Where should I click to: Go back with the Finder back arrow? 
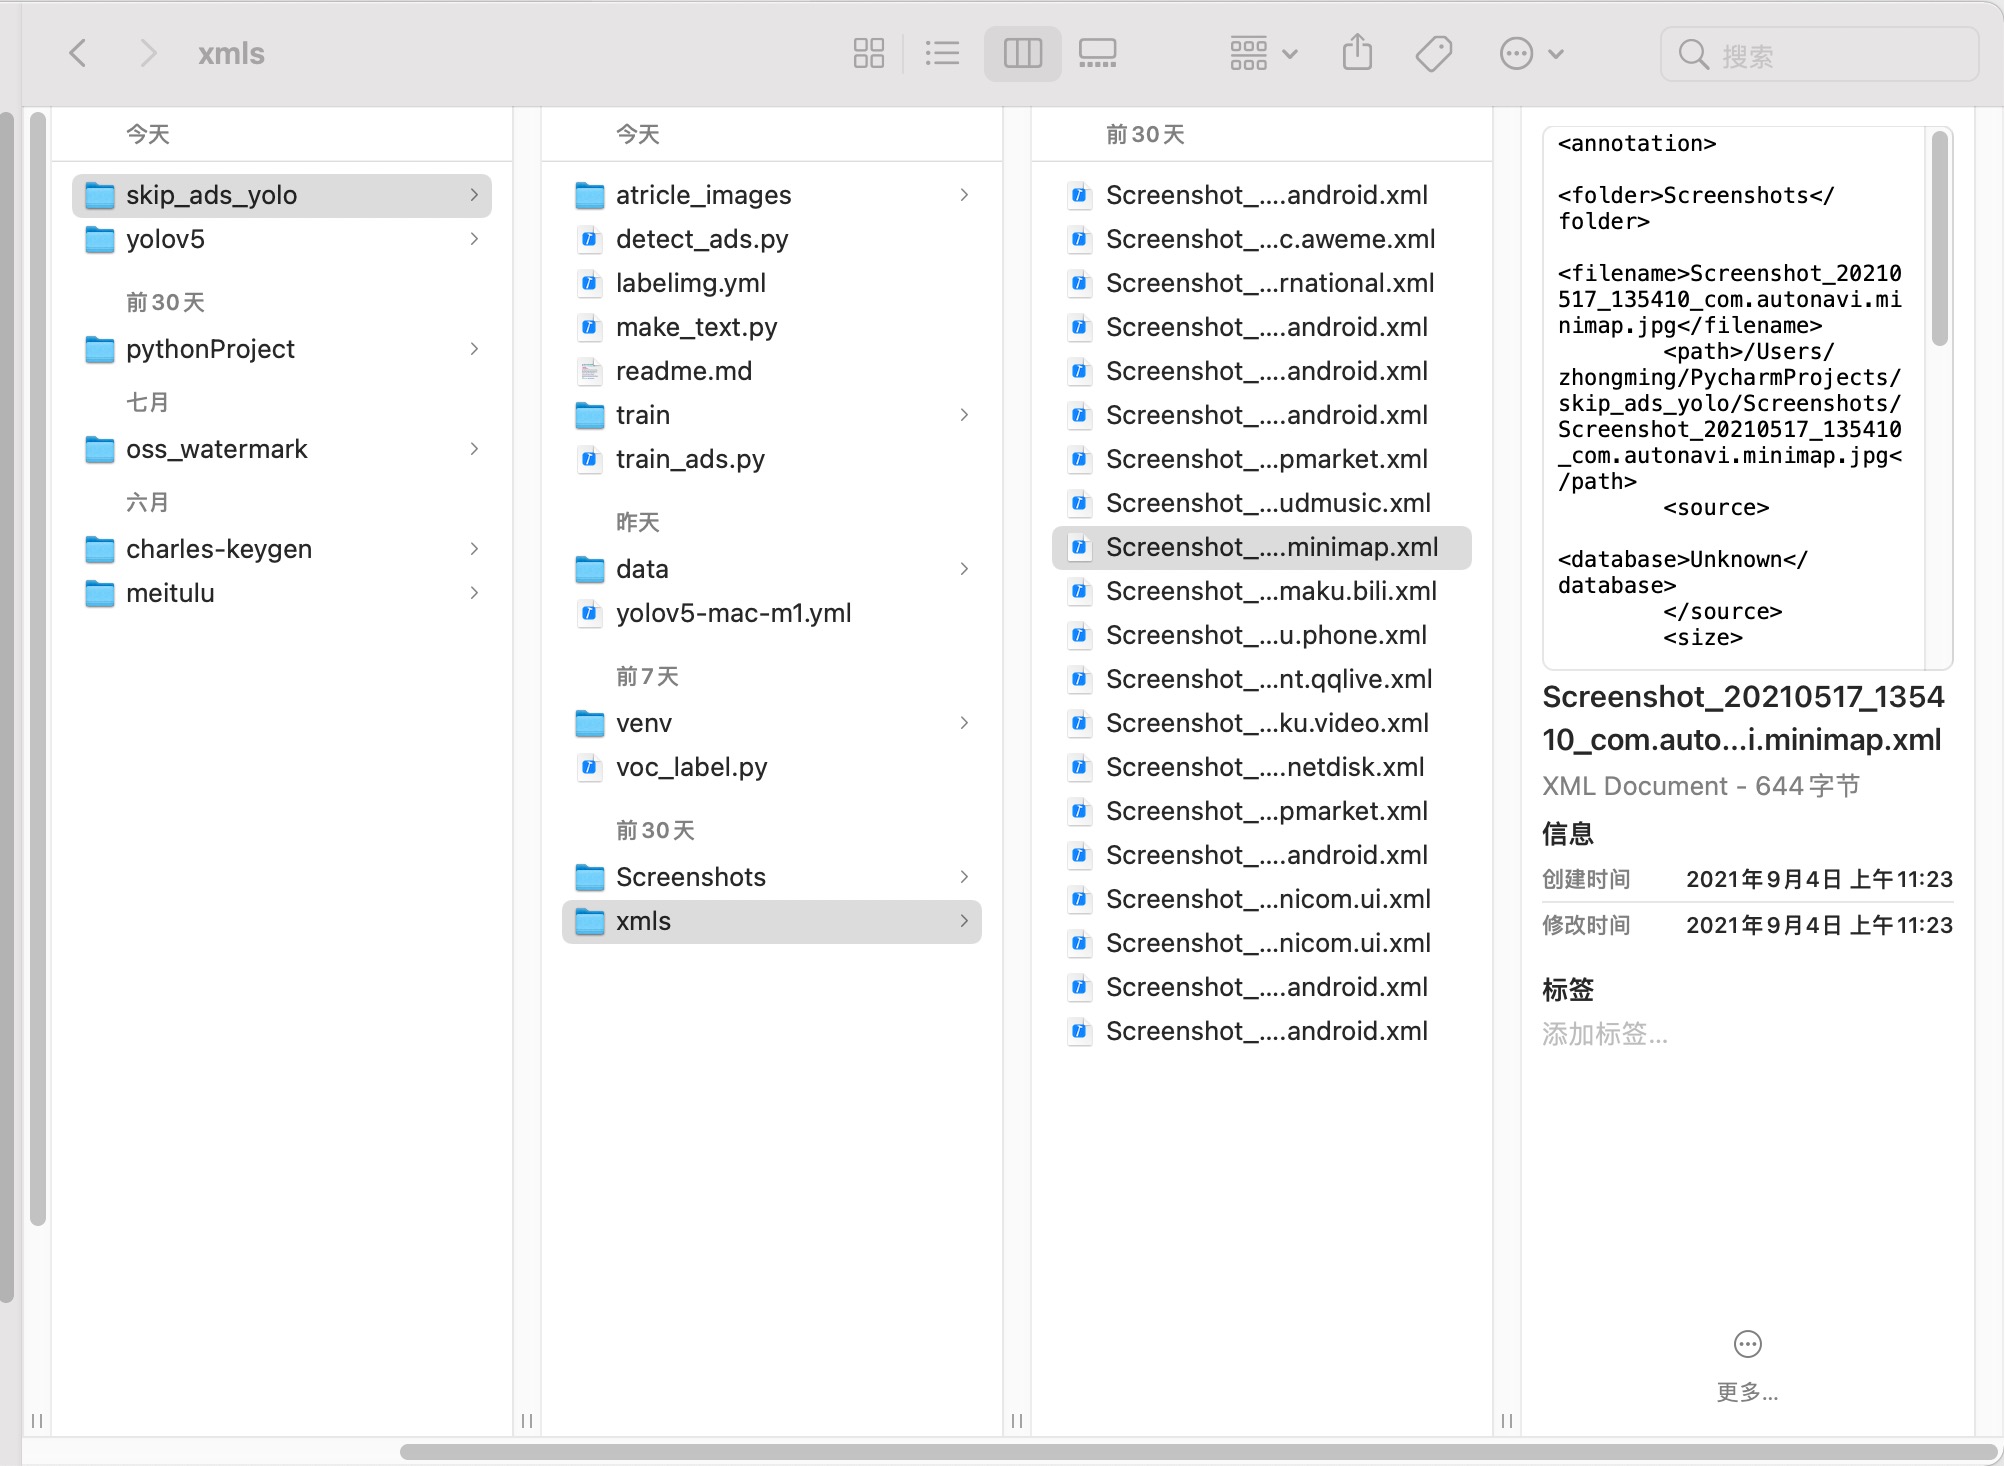click(78, 53)
